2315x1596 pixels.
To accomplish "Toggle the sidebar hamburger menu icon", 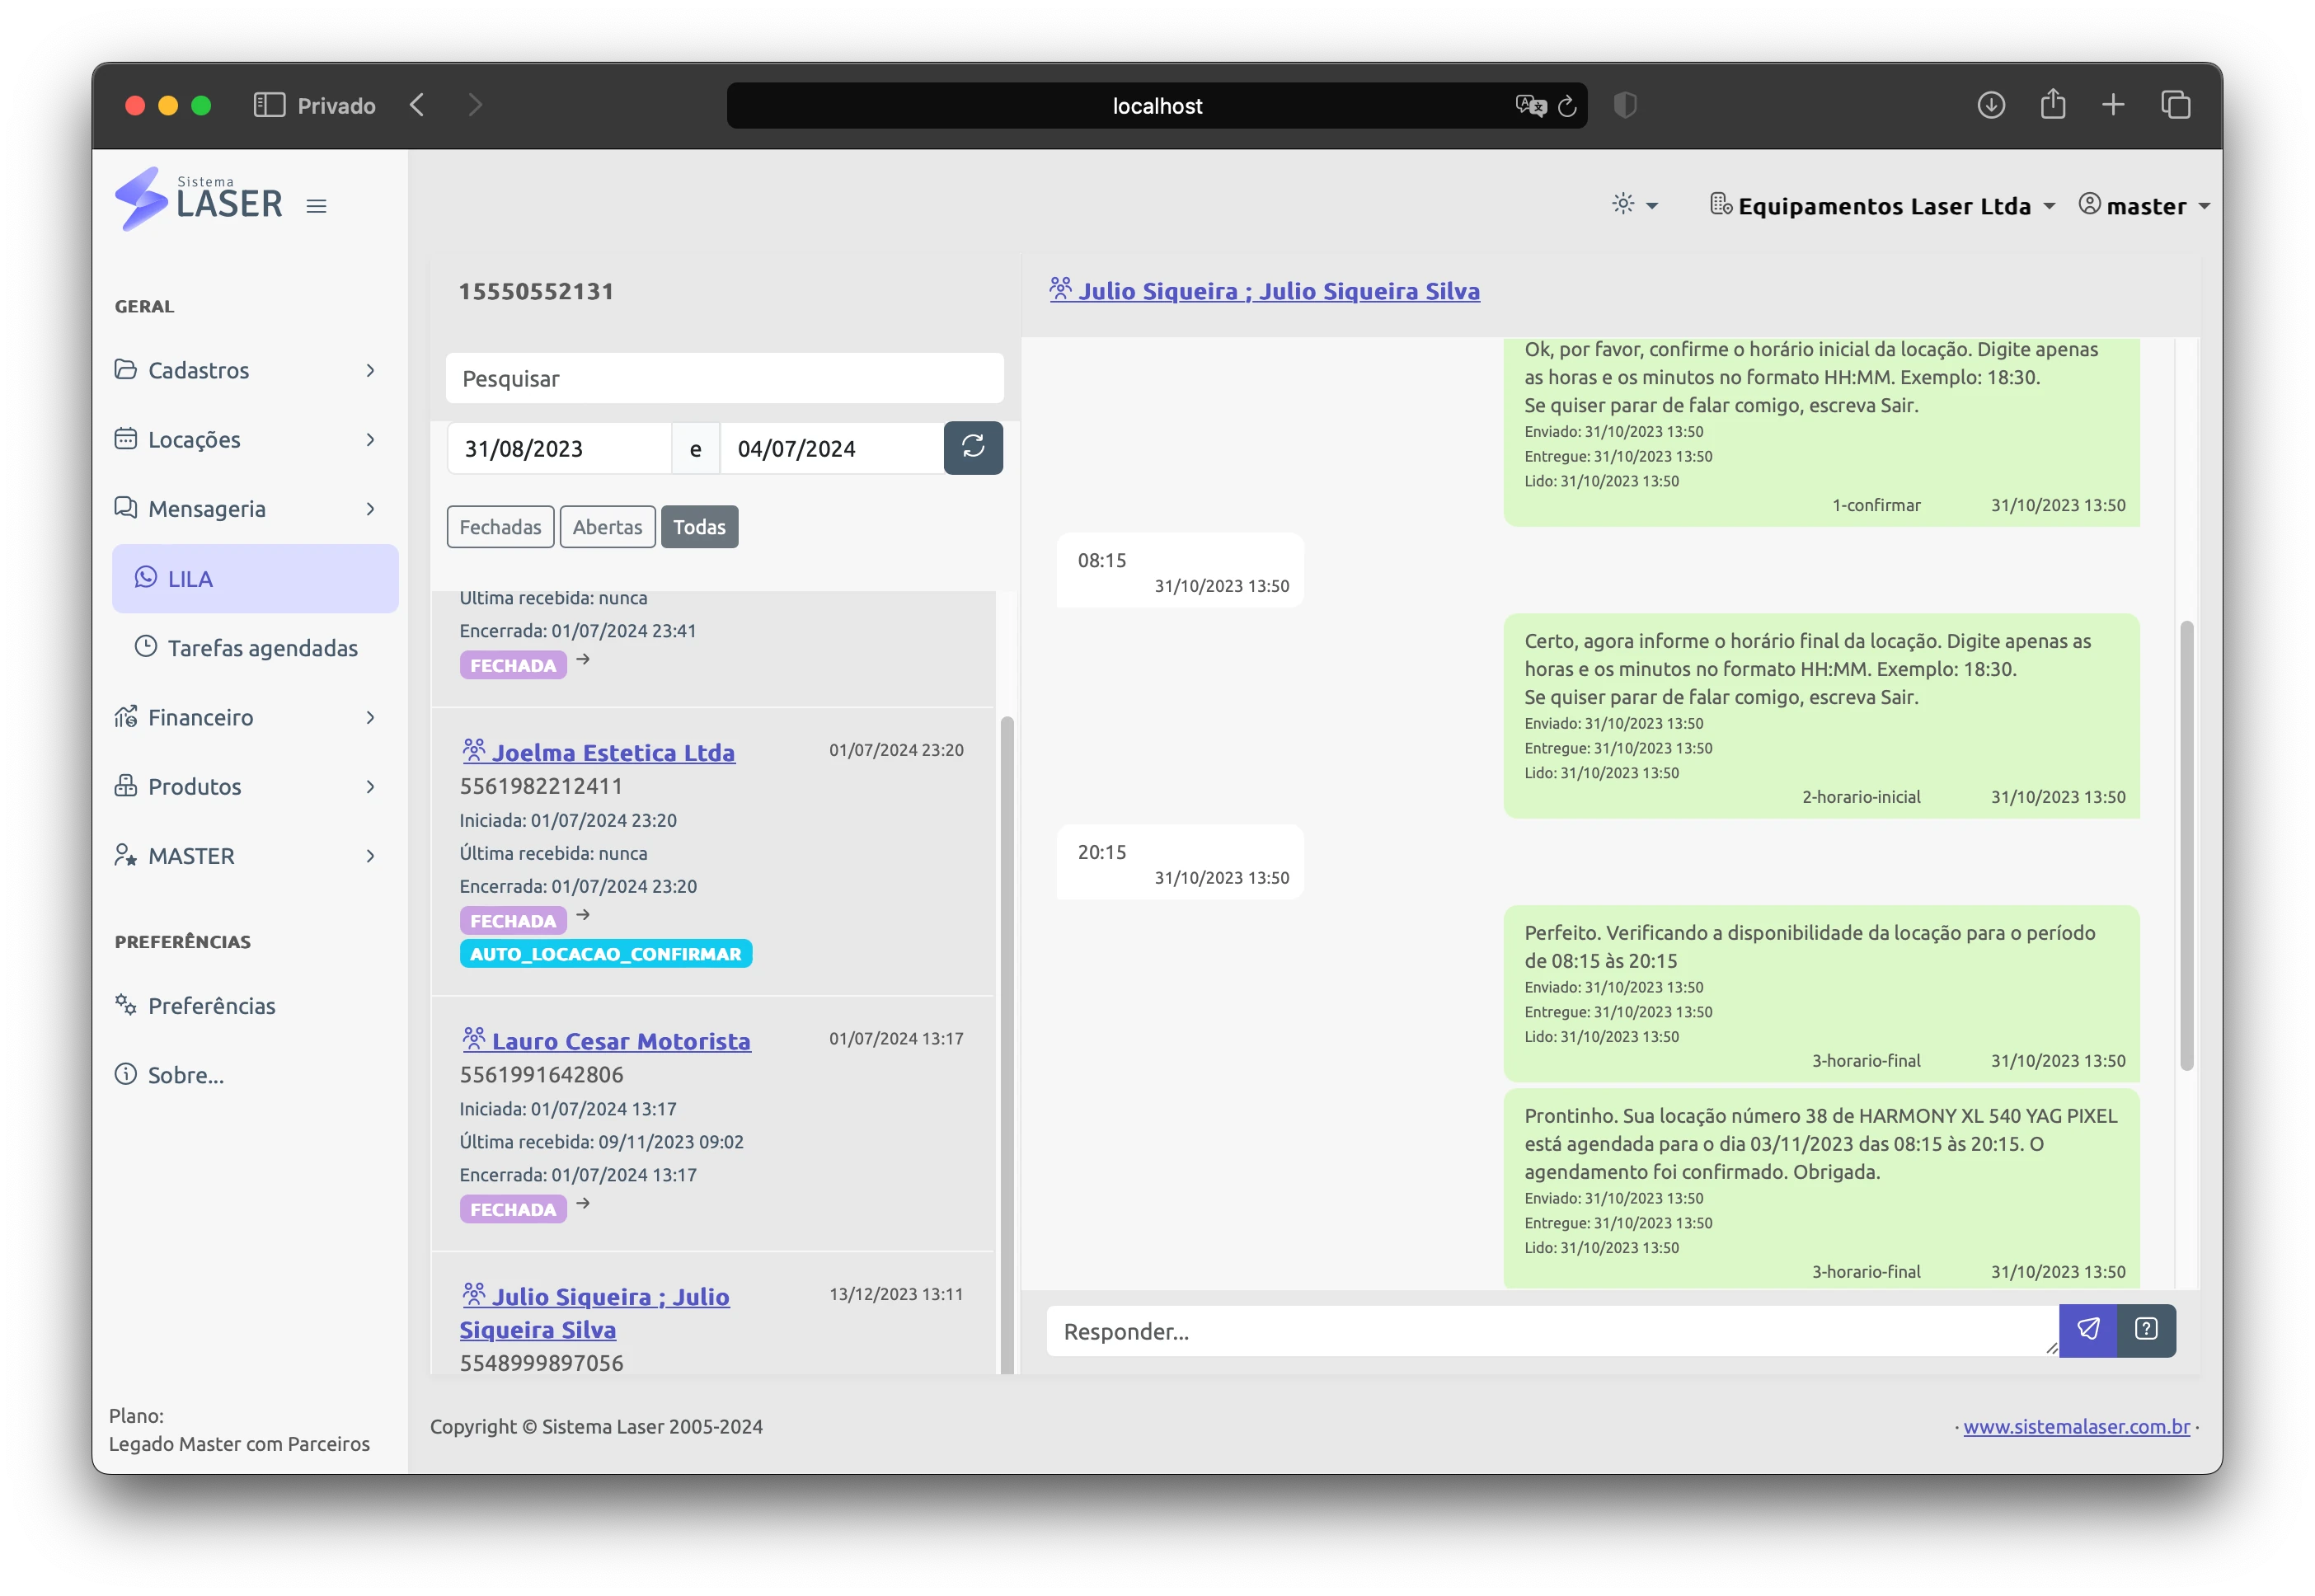I will 316,205.
